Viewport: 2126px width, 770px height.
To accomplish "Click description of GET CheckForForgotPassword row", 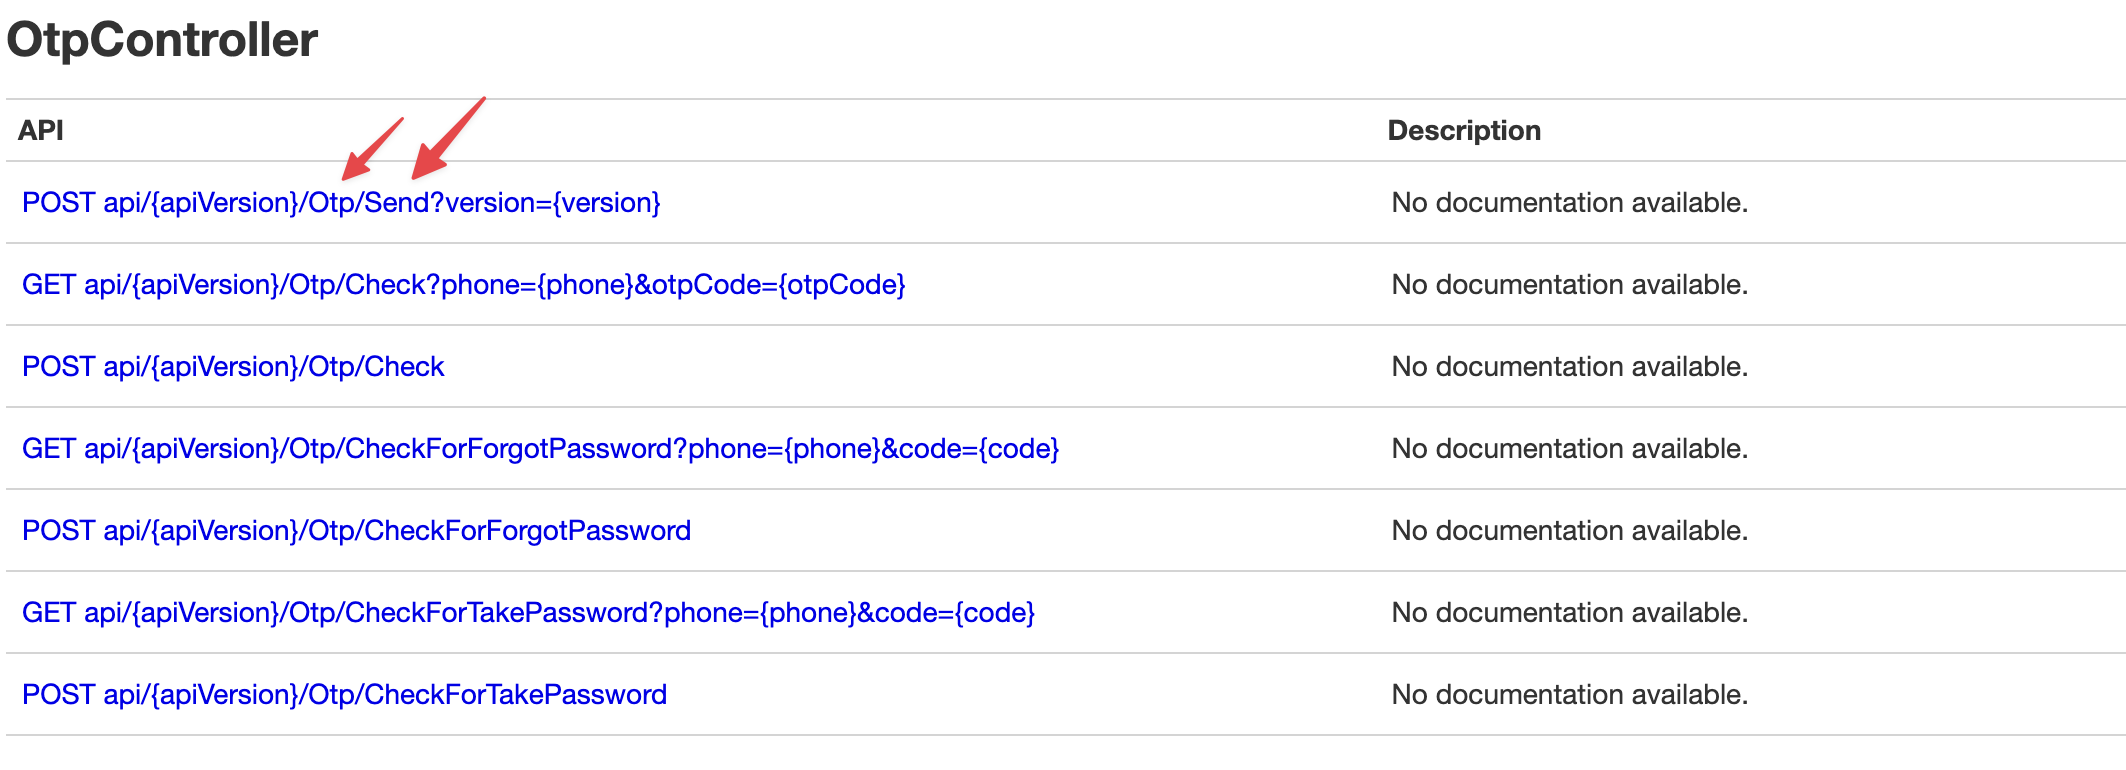I will click(1570, 449).
